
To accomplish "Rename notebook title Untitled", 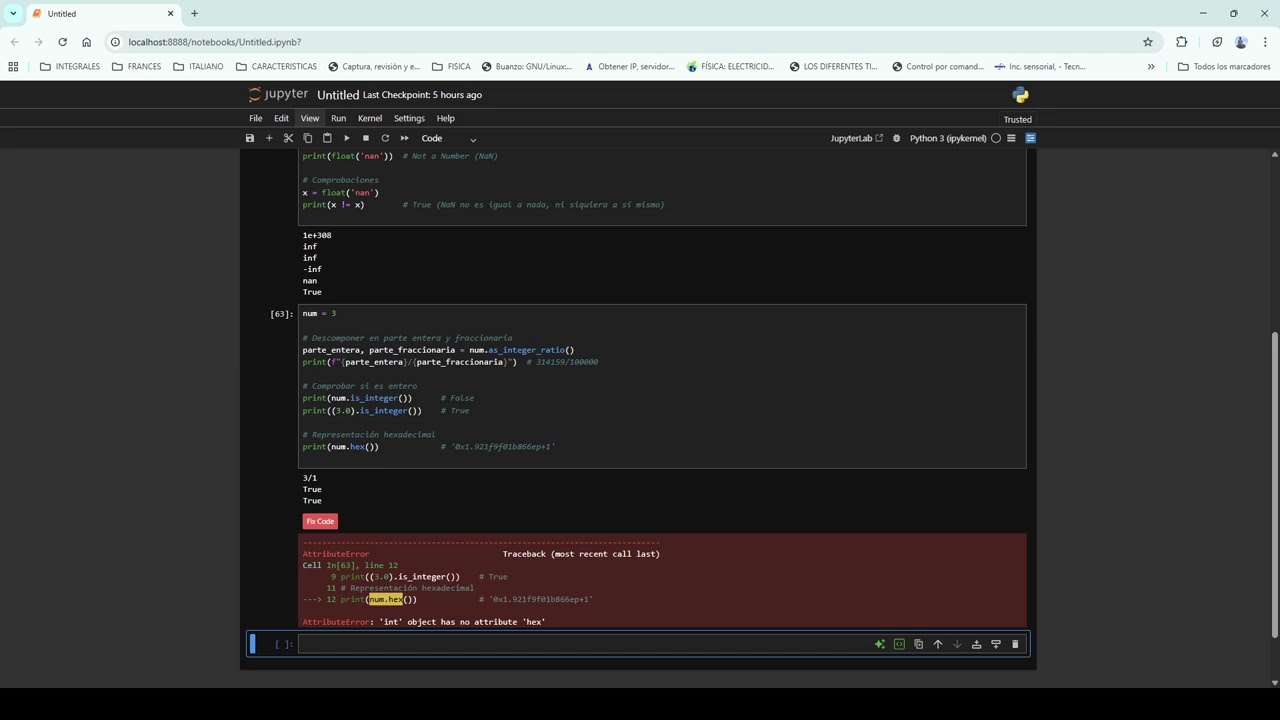I will (338, 95).
